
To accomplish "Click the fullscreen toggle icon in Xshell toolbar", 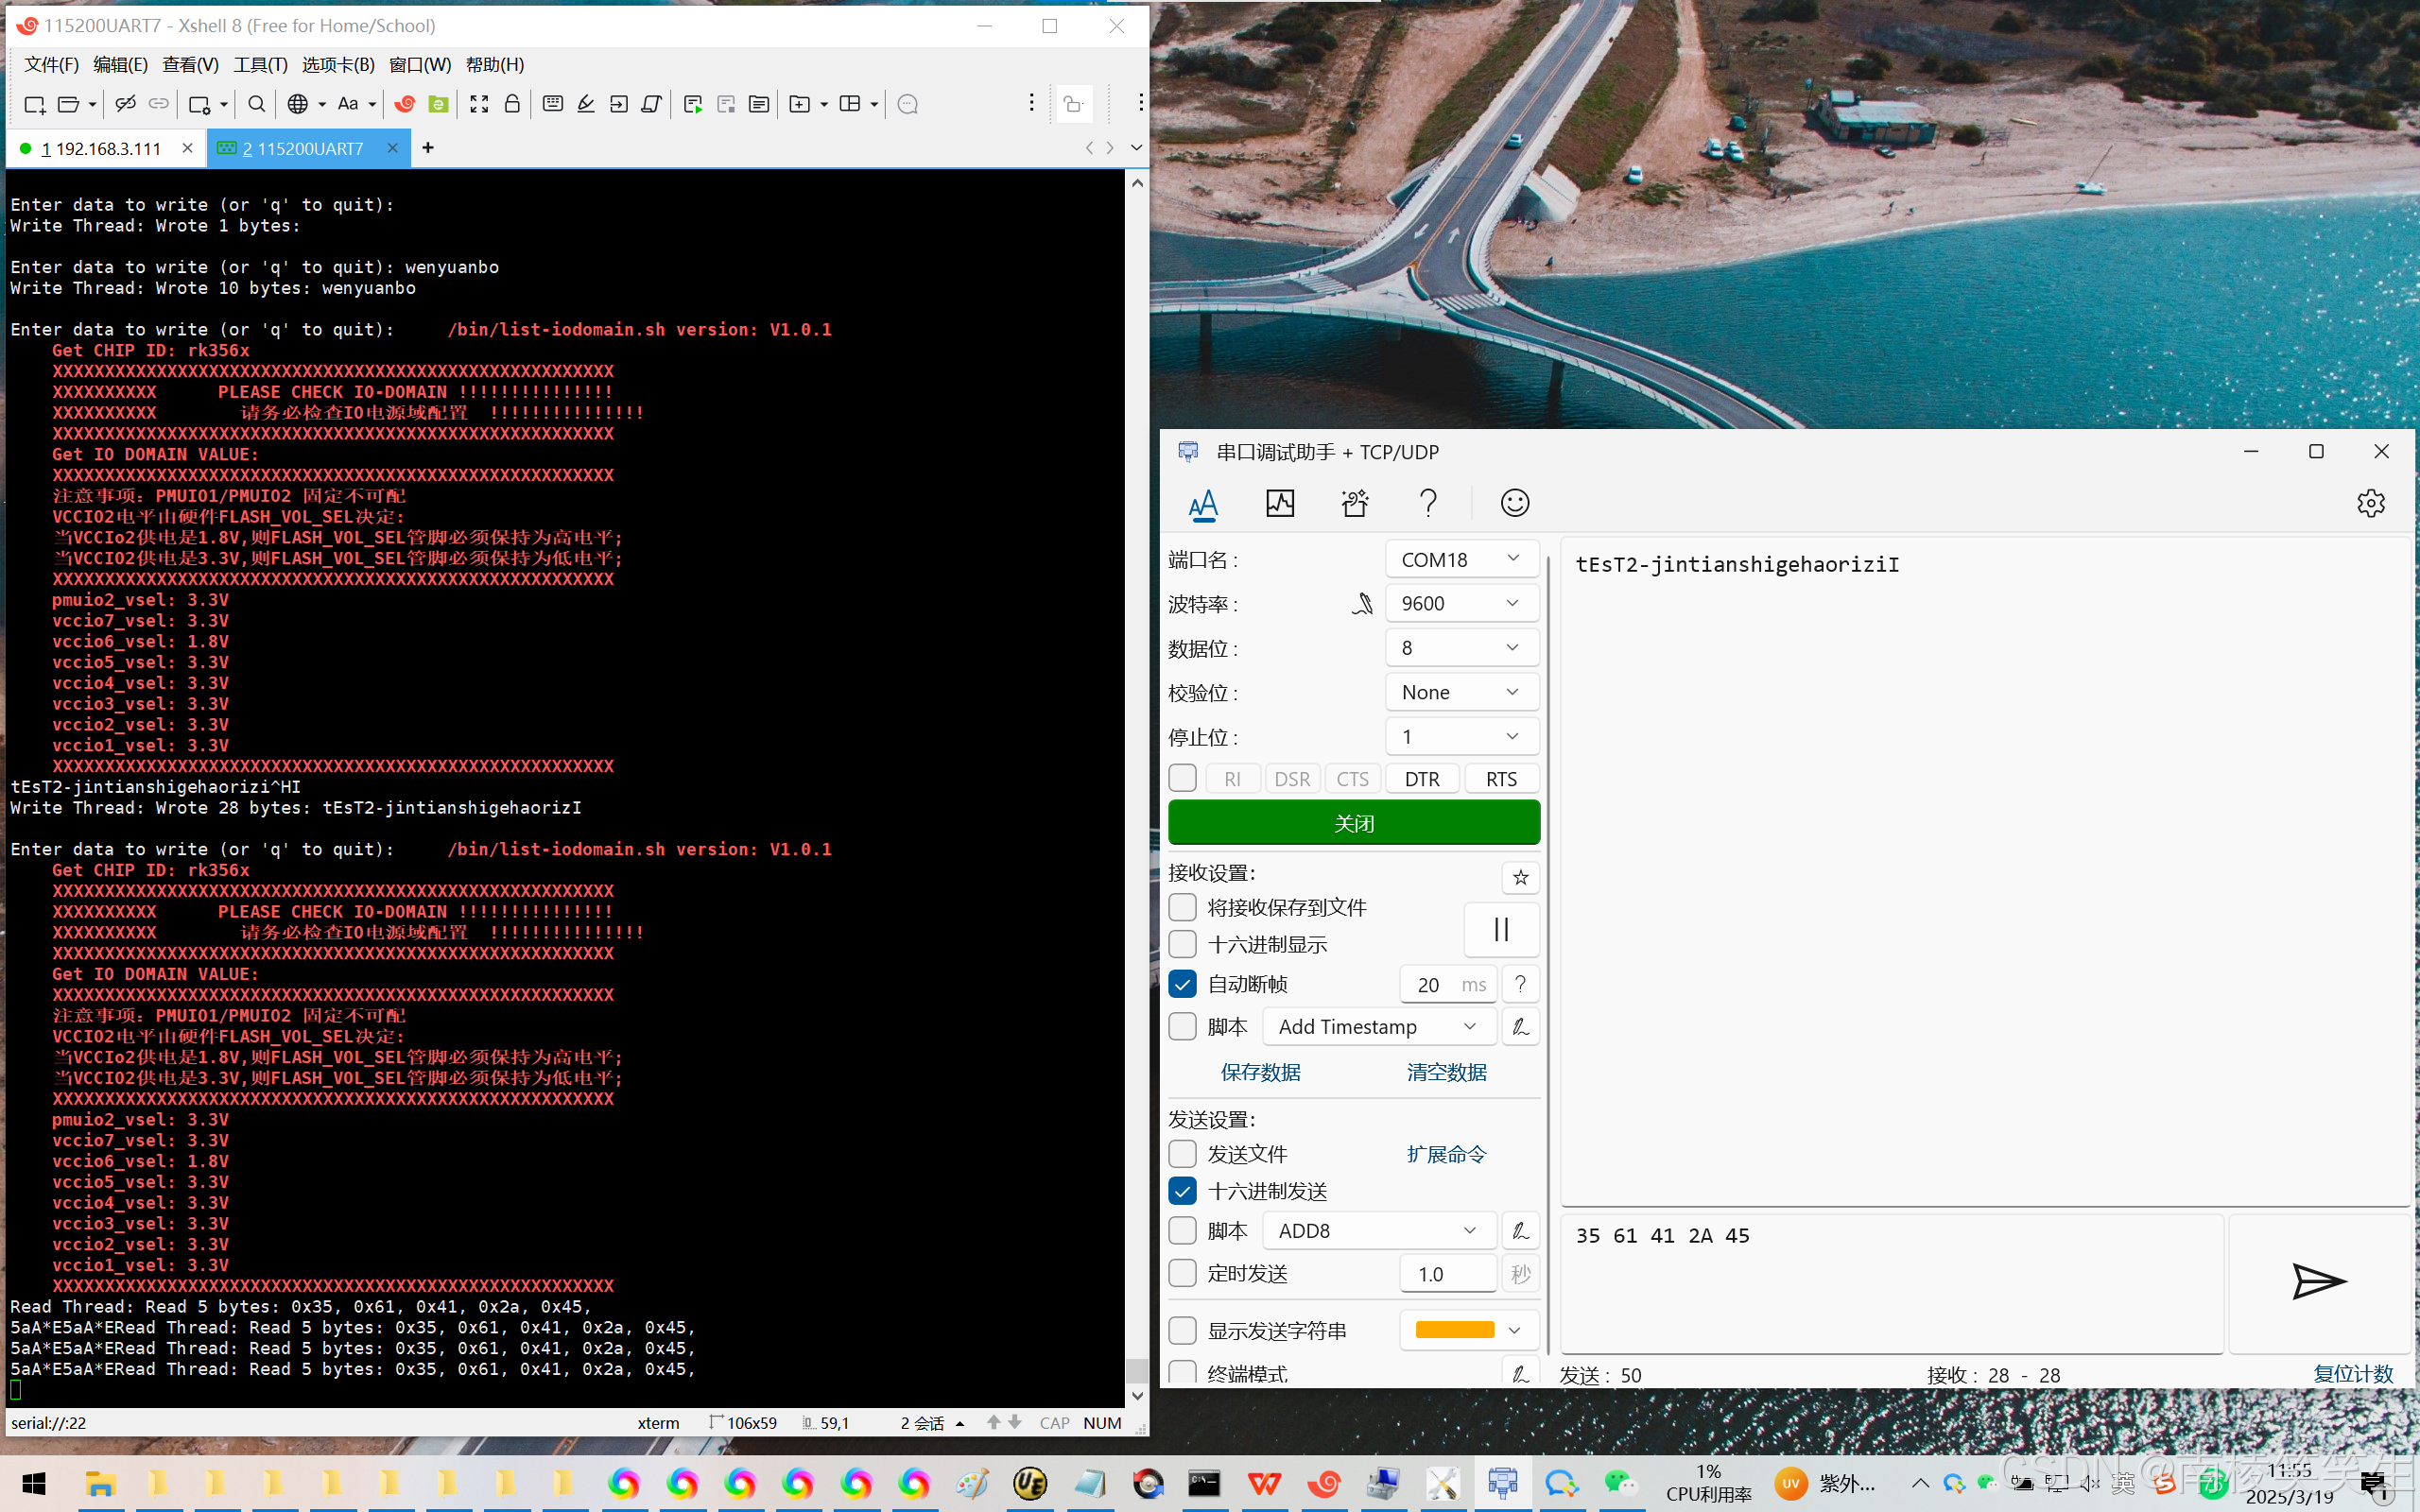I will (x=479, y=104).
